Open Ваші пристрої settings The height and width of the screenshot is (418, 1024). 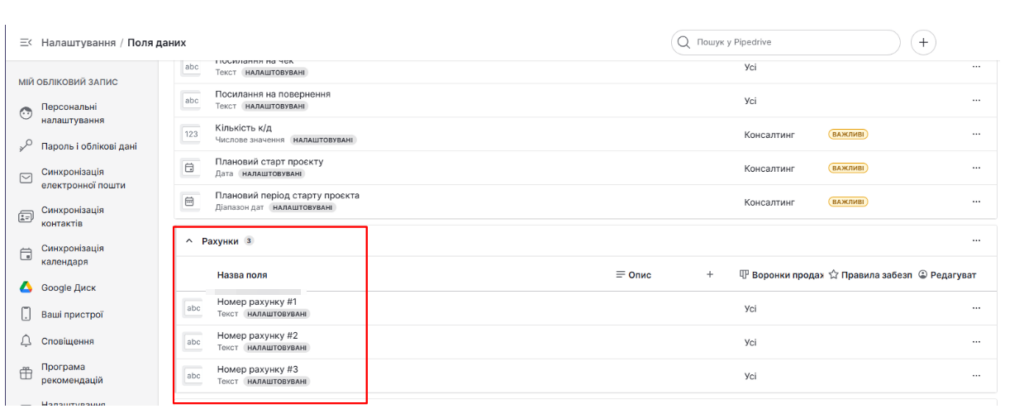pos(72,314)
